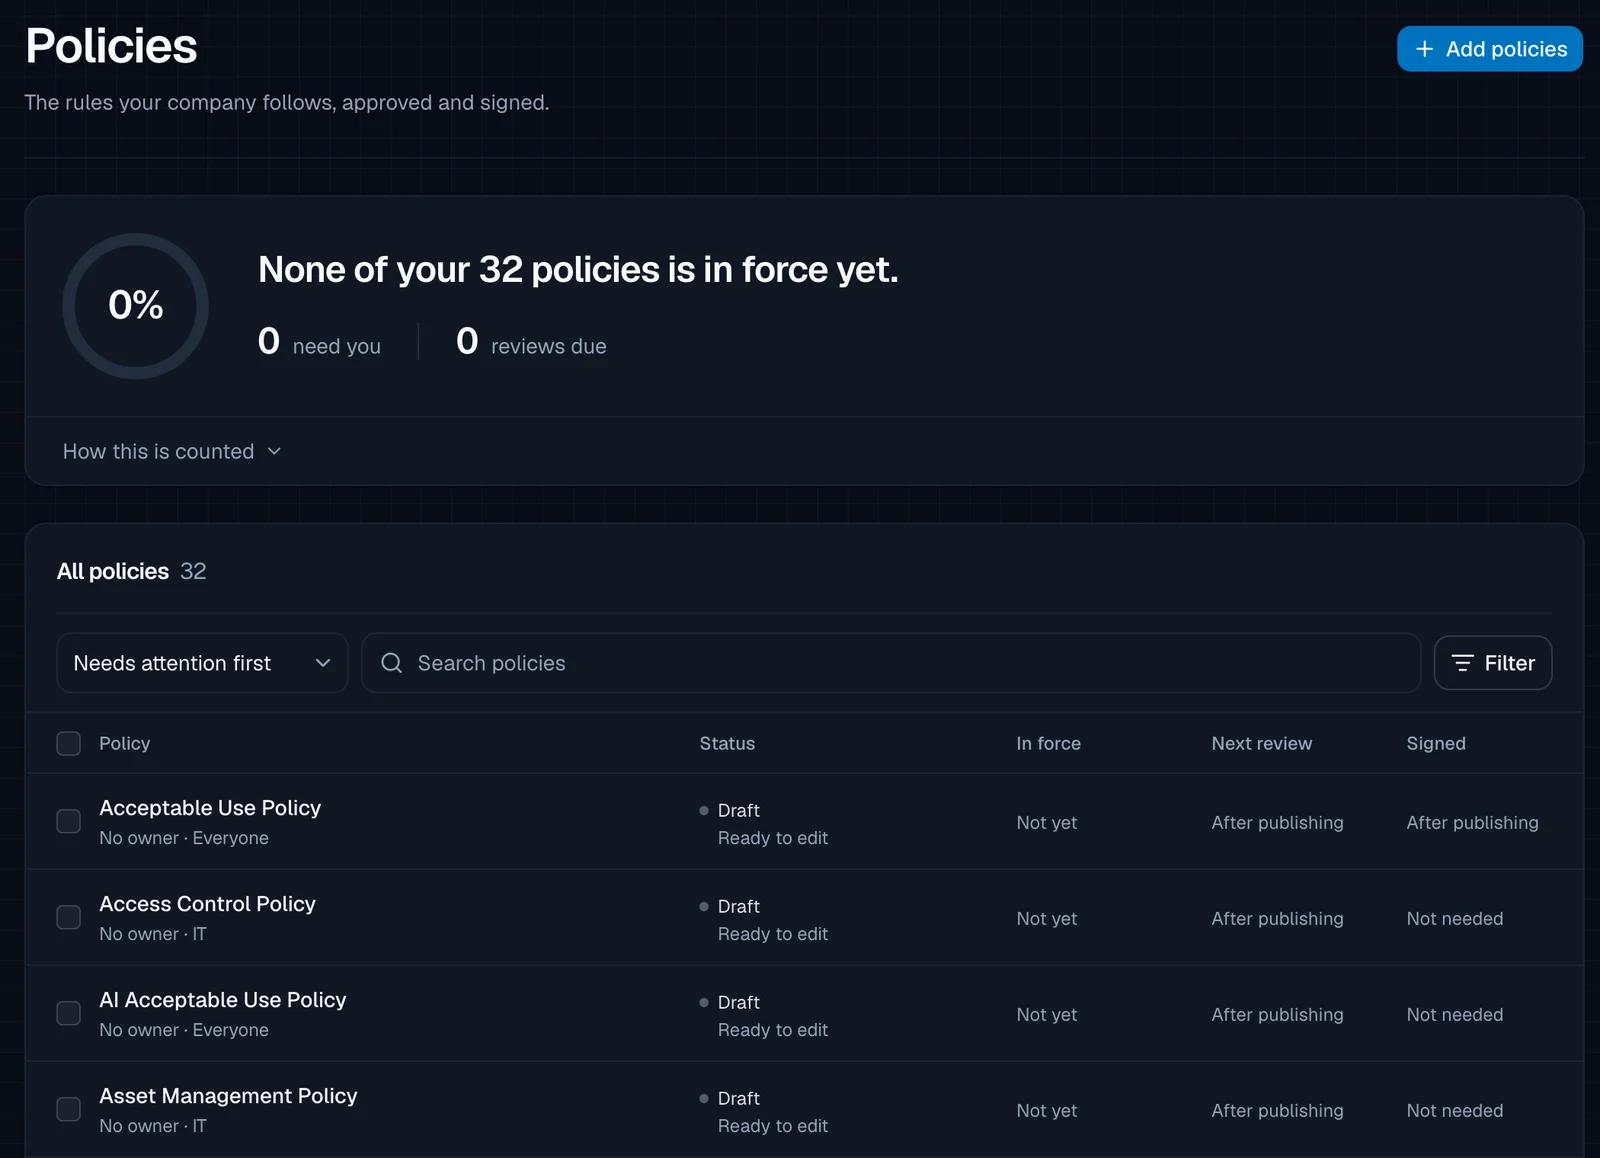The image size is (1600, 1158).
Task: Click the magnifier icon in search box
Action: (x=392, y=663)
